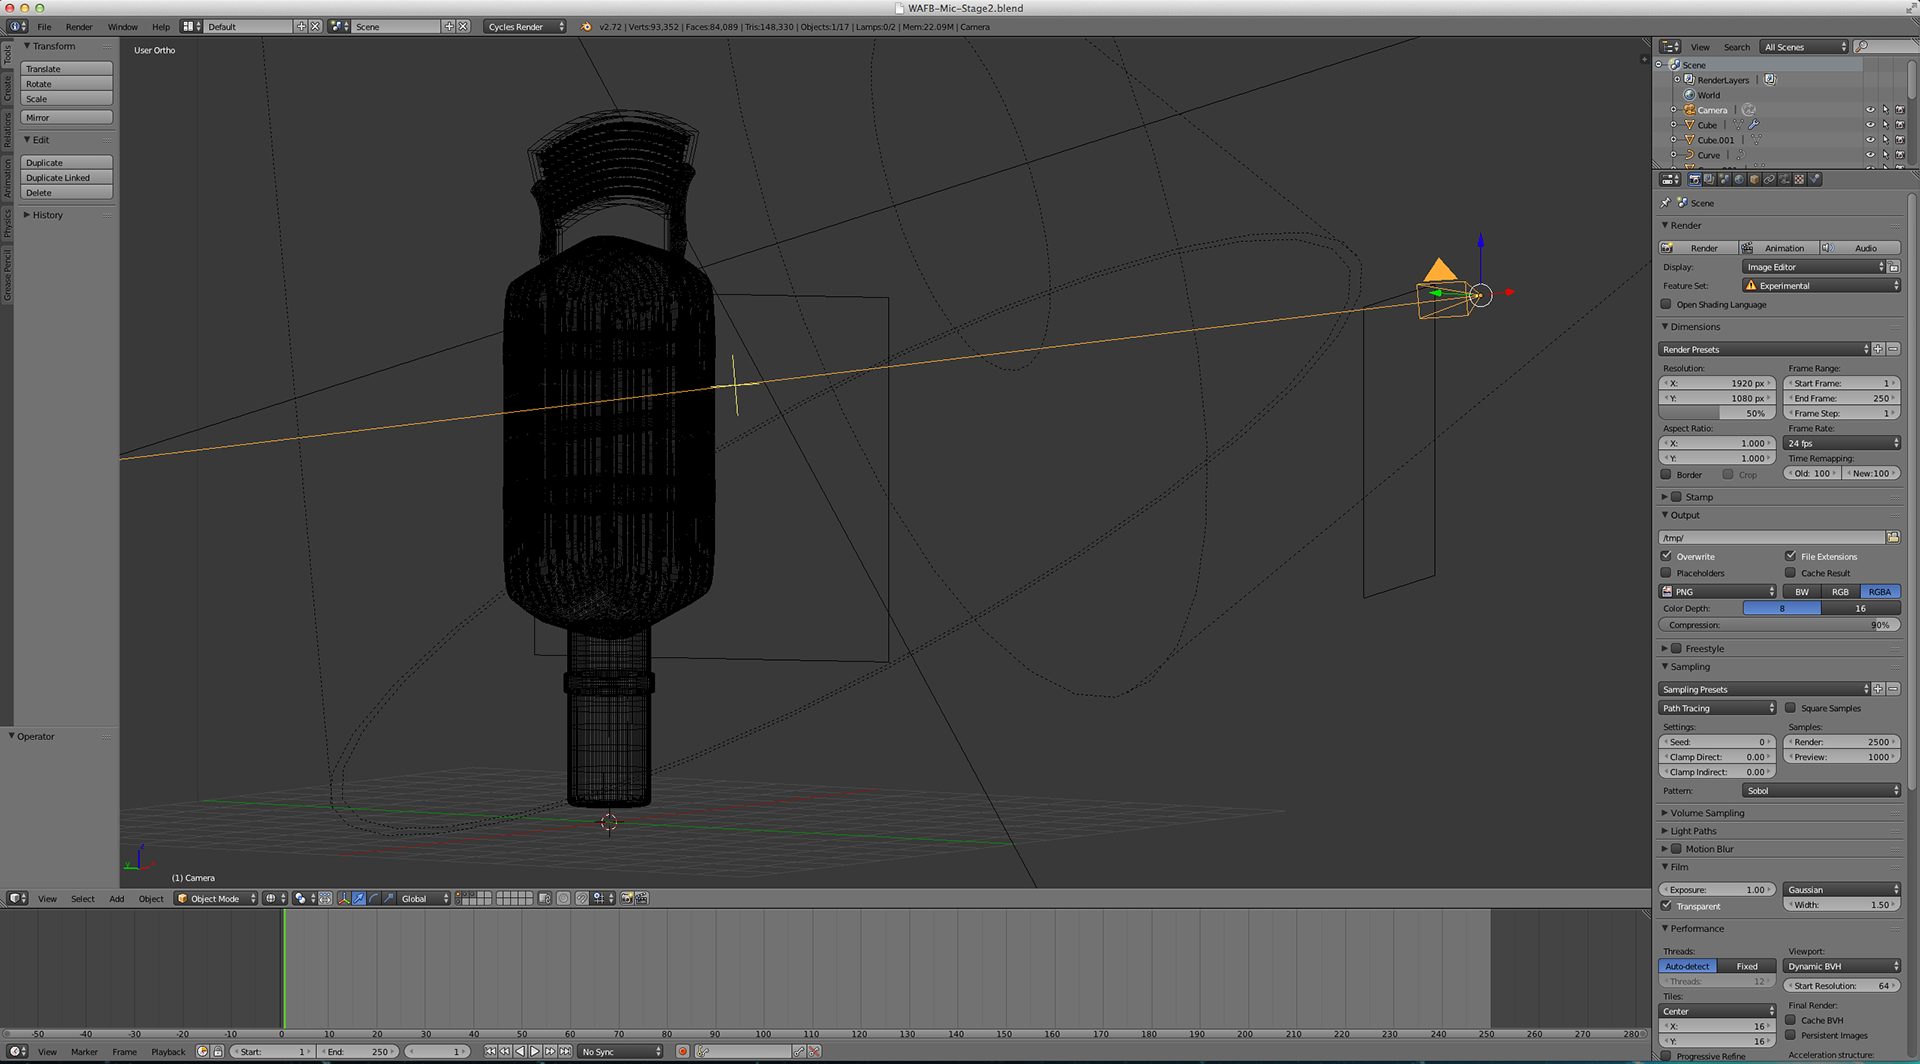
Task: Pin the Scene properties context
Action: pyautogui.click(x=1666, y=203)
